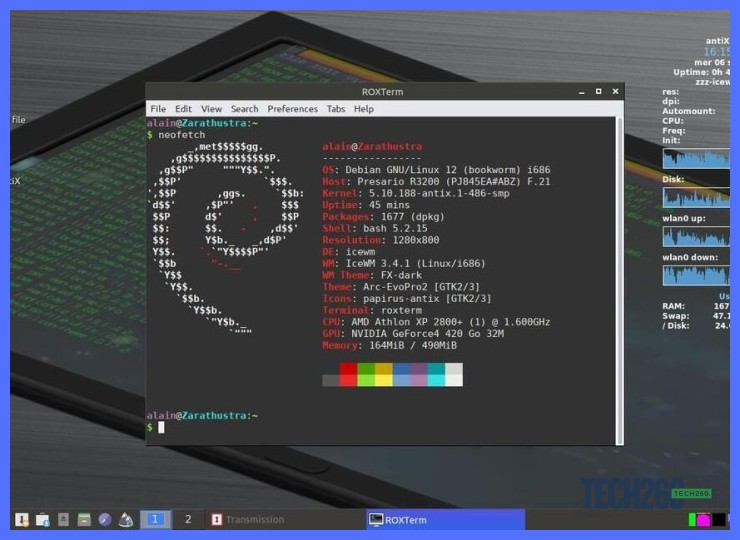The image size is (740, 540).
Task: Open the Preferences menu in ROXTerm
Action: [292, 109]
